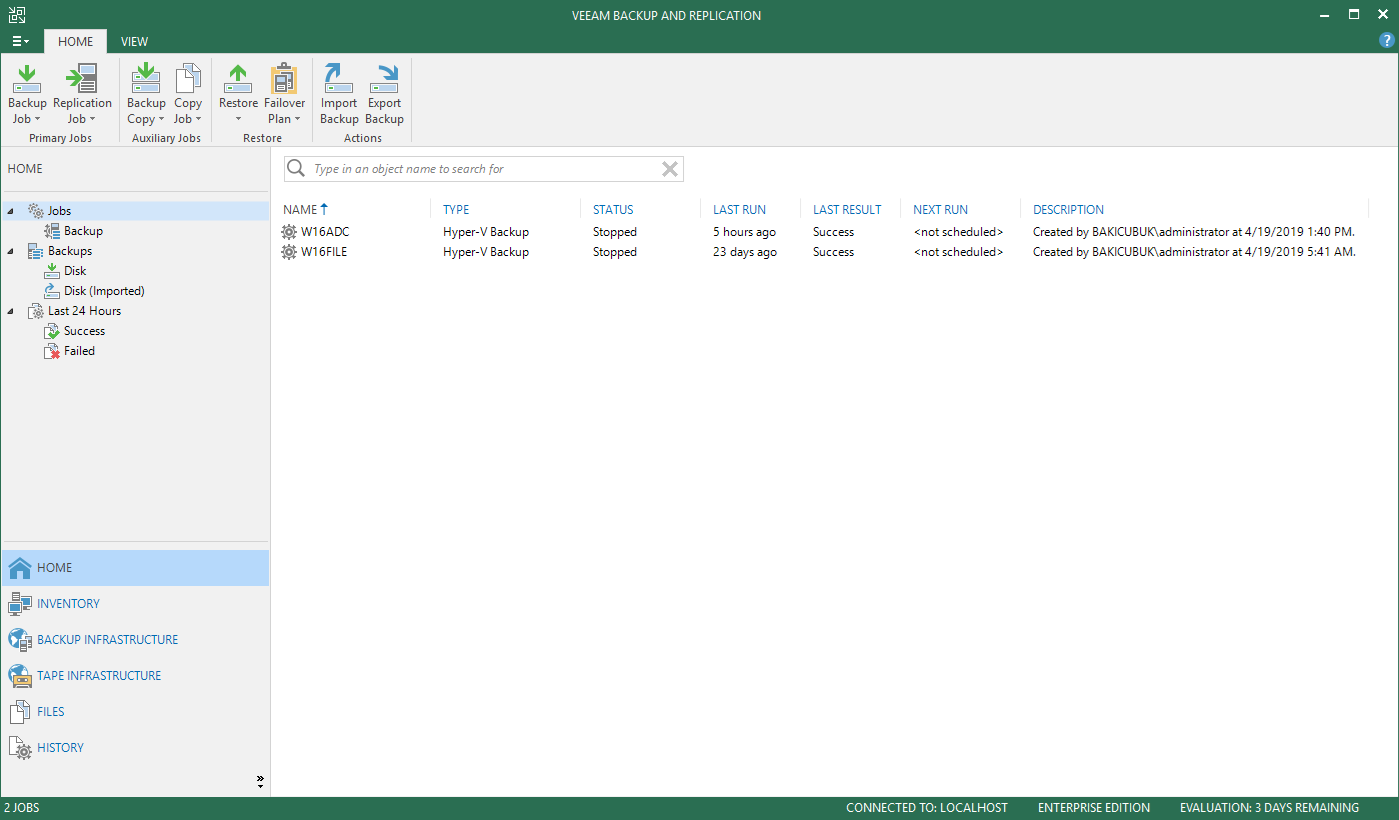The height and width of the screenshot is (820, 1399).
Task: Sort by the STATUS column header
Action: pos(613,210)
